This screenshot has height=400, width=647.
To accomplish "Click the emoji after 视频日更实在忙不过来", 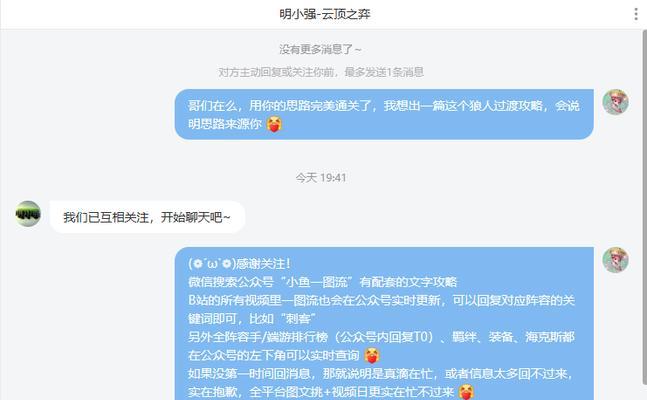I will click(x=466, y=392).
